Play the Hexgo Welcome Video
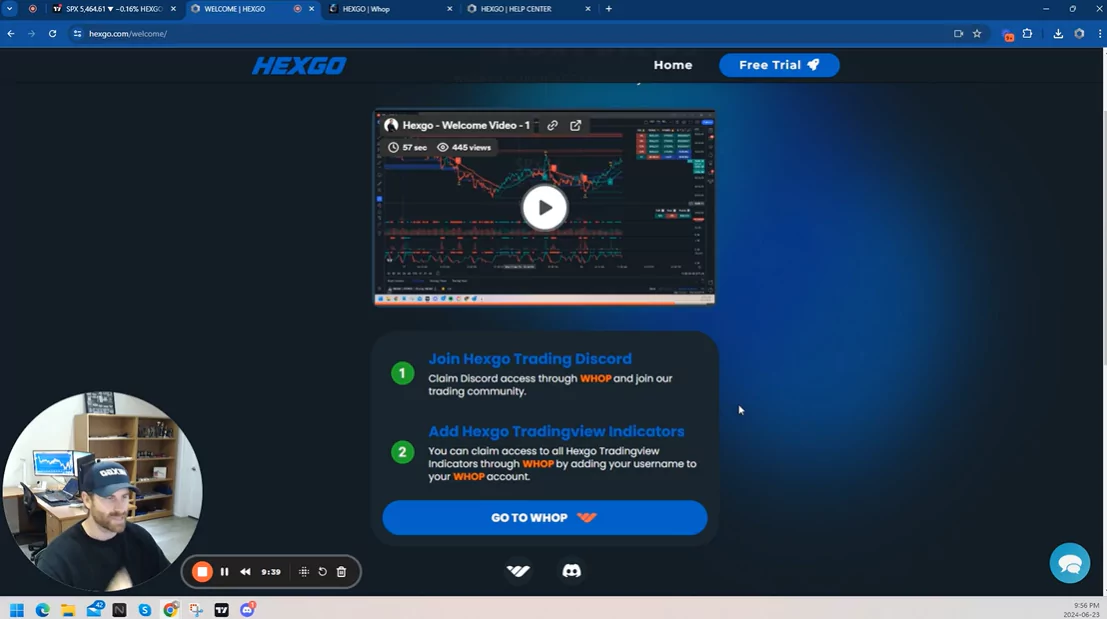Image resolution: width=1107 pixels, height=619 pixels. (x=544, y=207)
